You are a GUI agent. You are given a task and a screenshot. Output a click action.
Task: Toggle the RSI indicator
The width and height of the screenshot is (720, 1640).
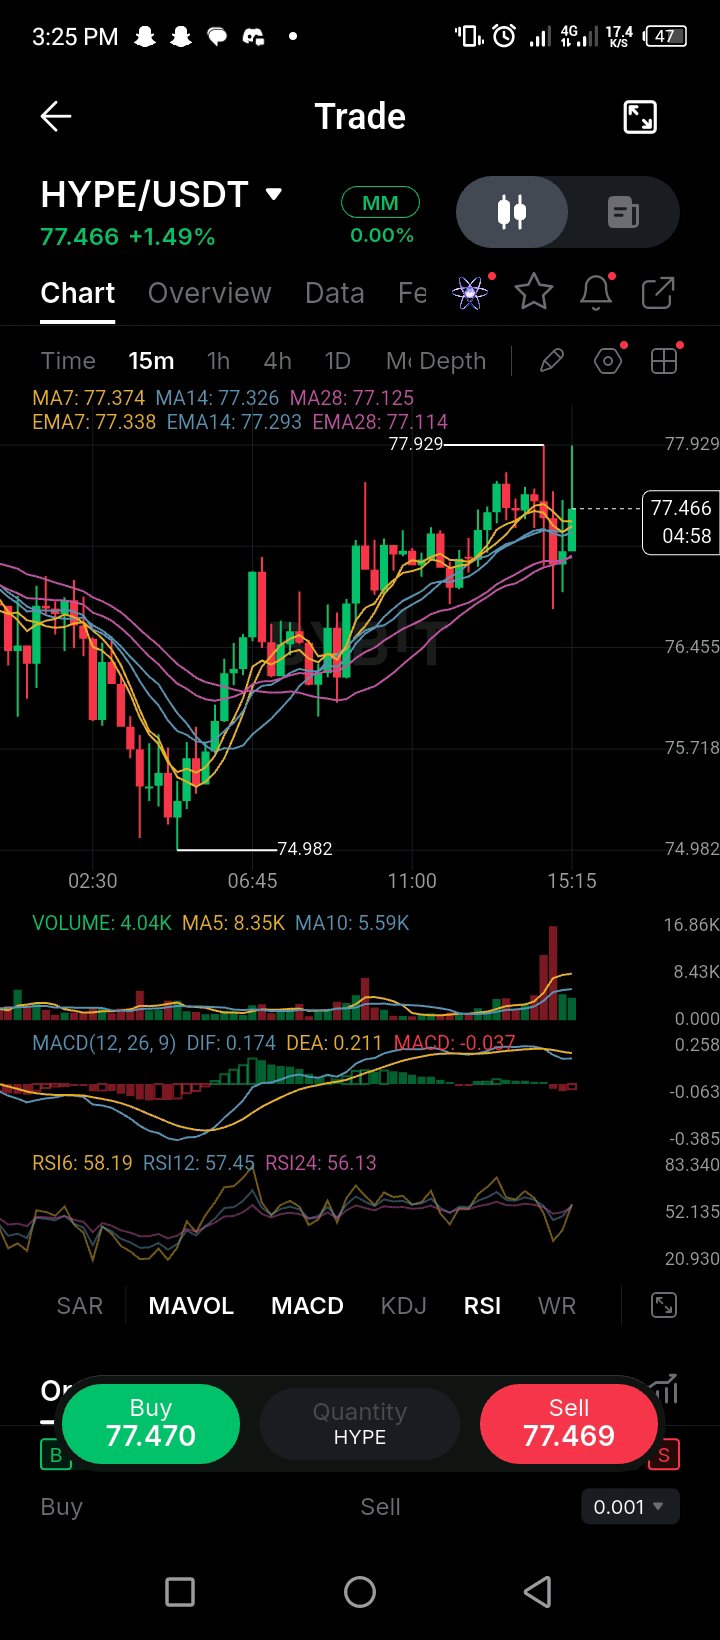click(482, 1306)
